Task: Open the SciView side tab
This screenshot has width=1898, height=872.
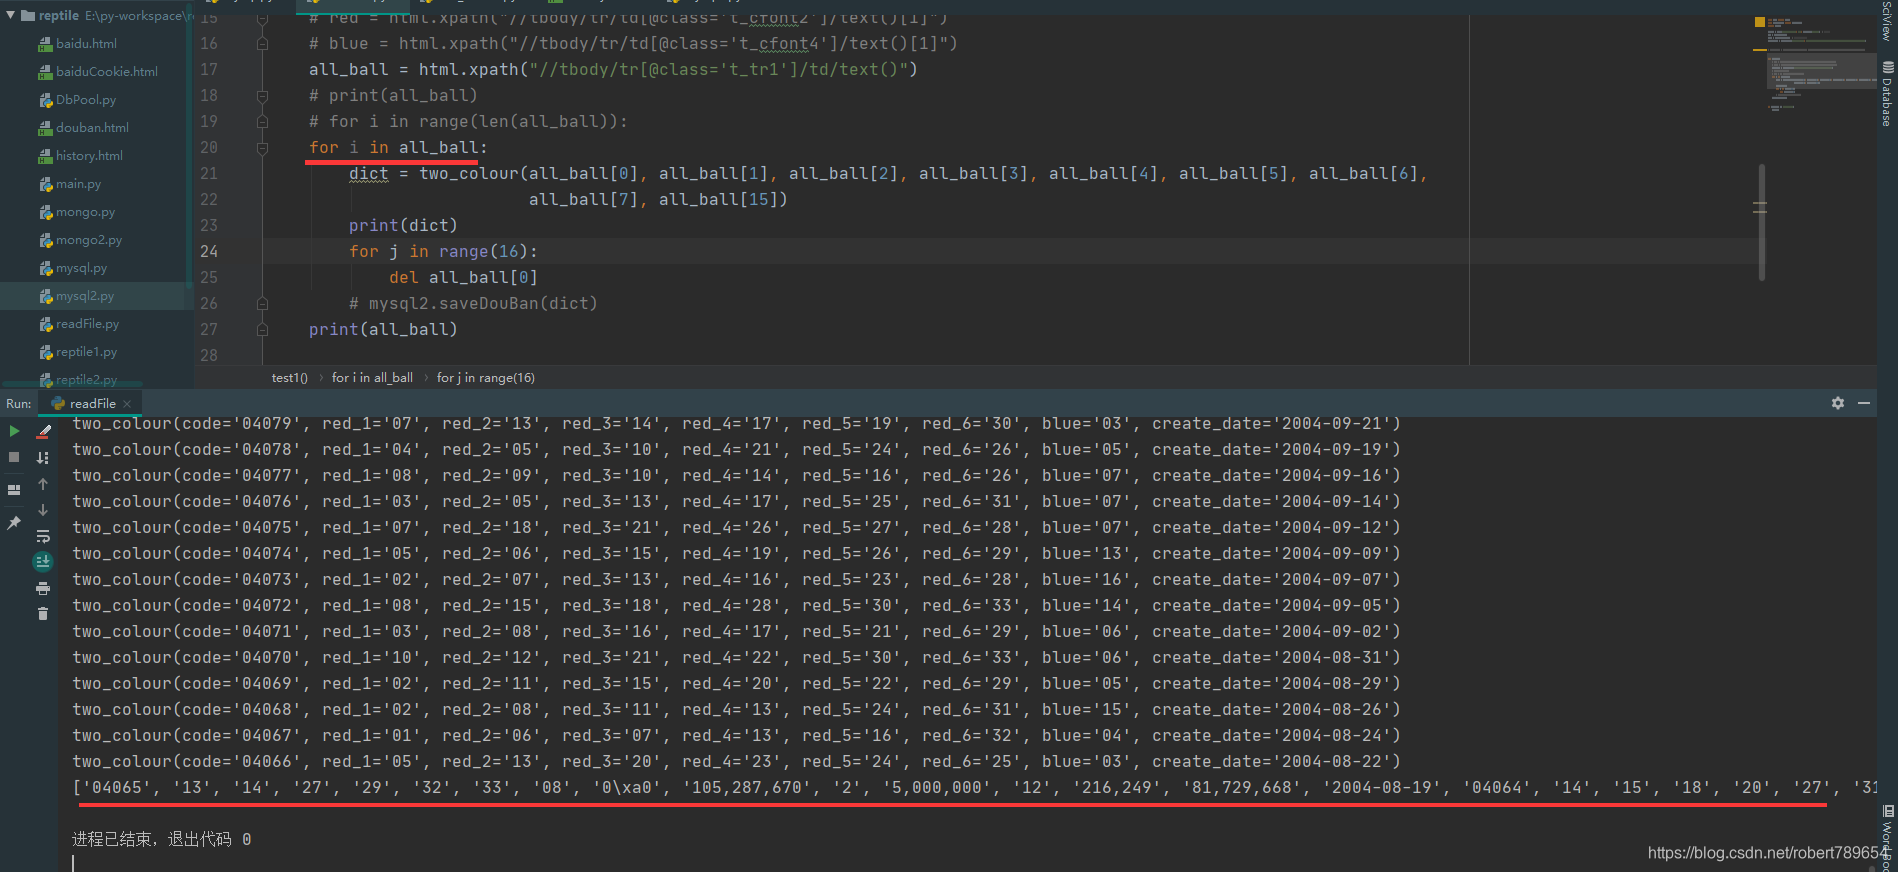Action: point(1887,20)
